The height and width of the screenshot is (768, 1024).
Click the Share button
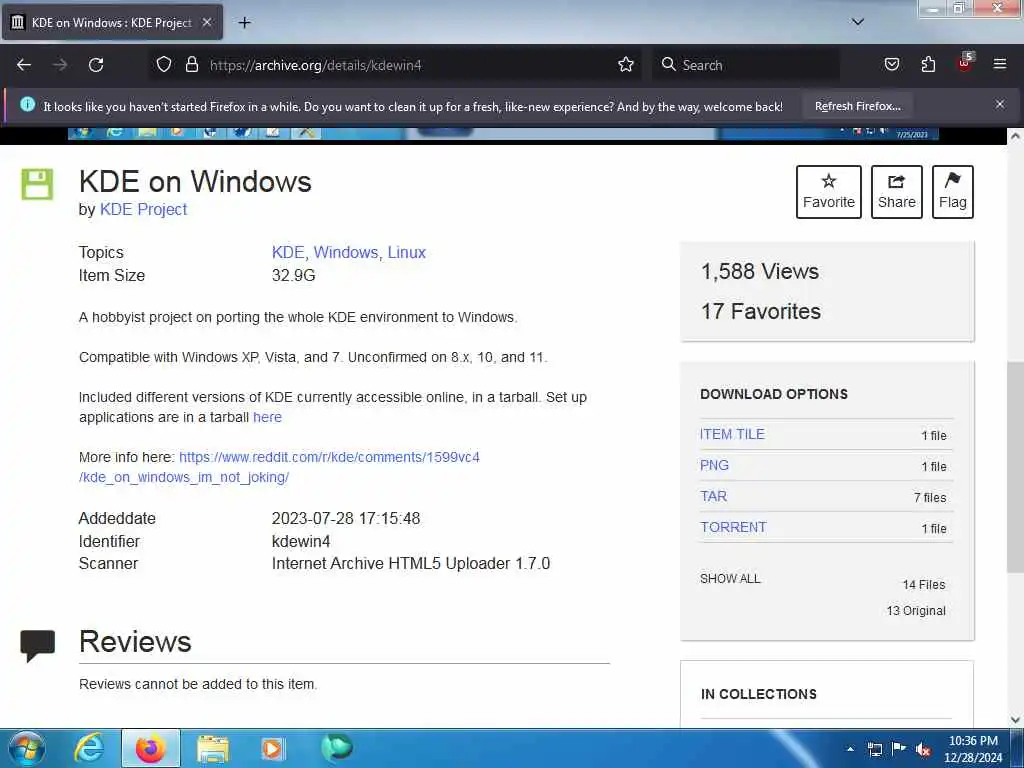pyautogui.click(x=897, y=192)
